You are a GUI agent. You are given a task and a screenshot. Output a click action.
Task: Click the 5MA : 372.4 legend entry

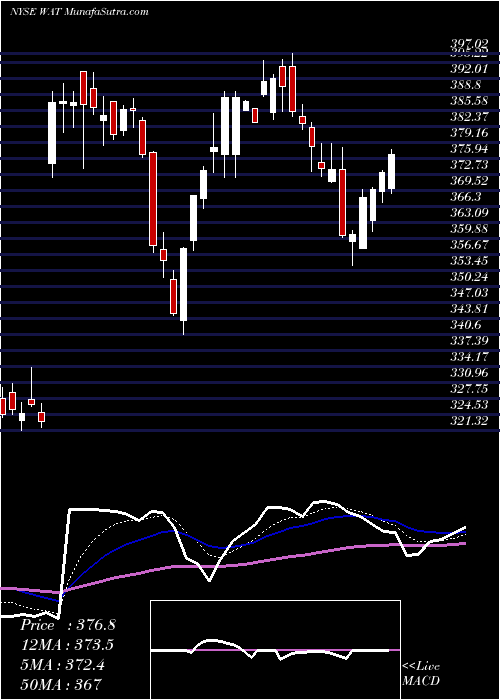(x=62, y=665)
